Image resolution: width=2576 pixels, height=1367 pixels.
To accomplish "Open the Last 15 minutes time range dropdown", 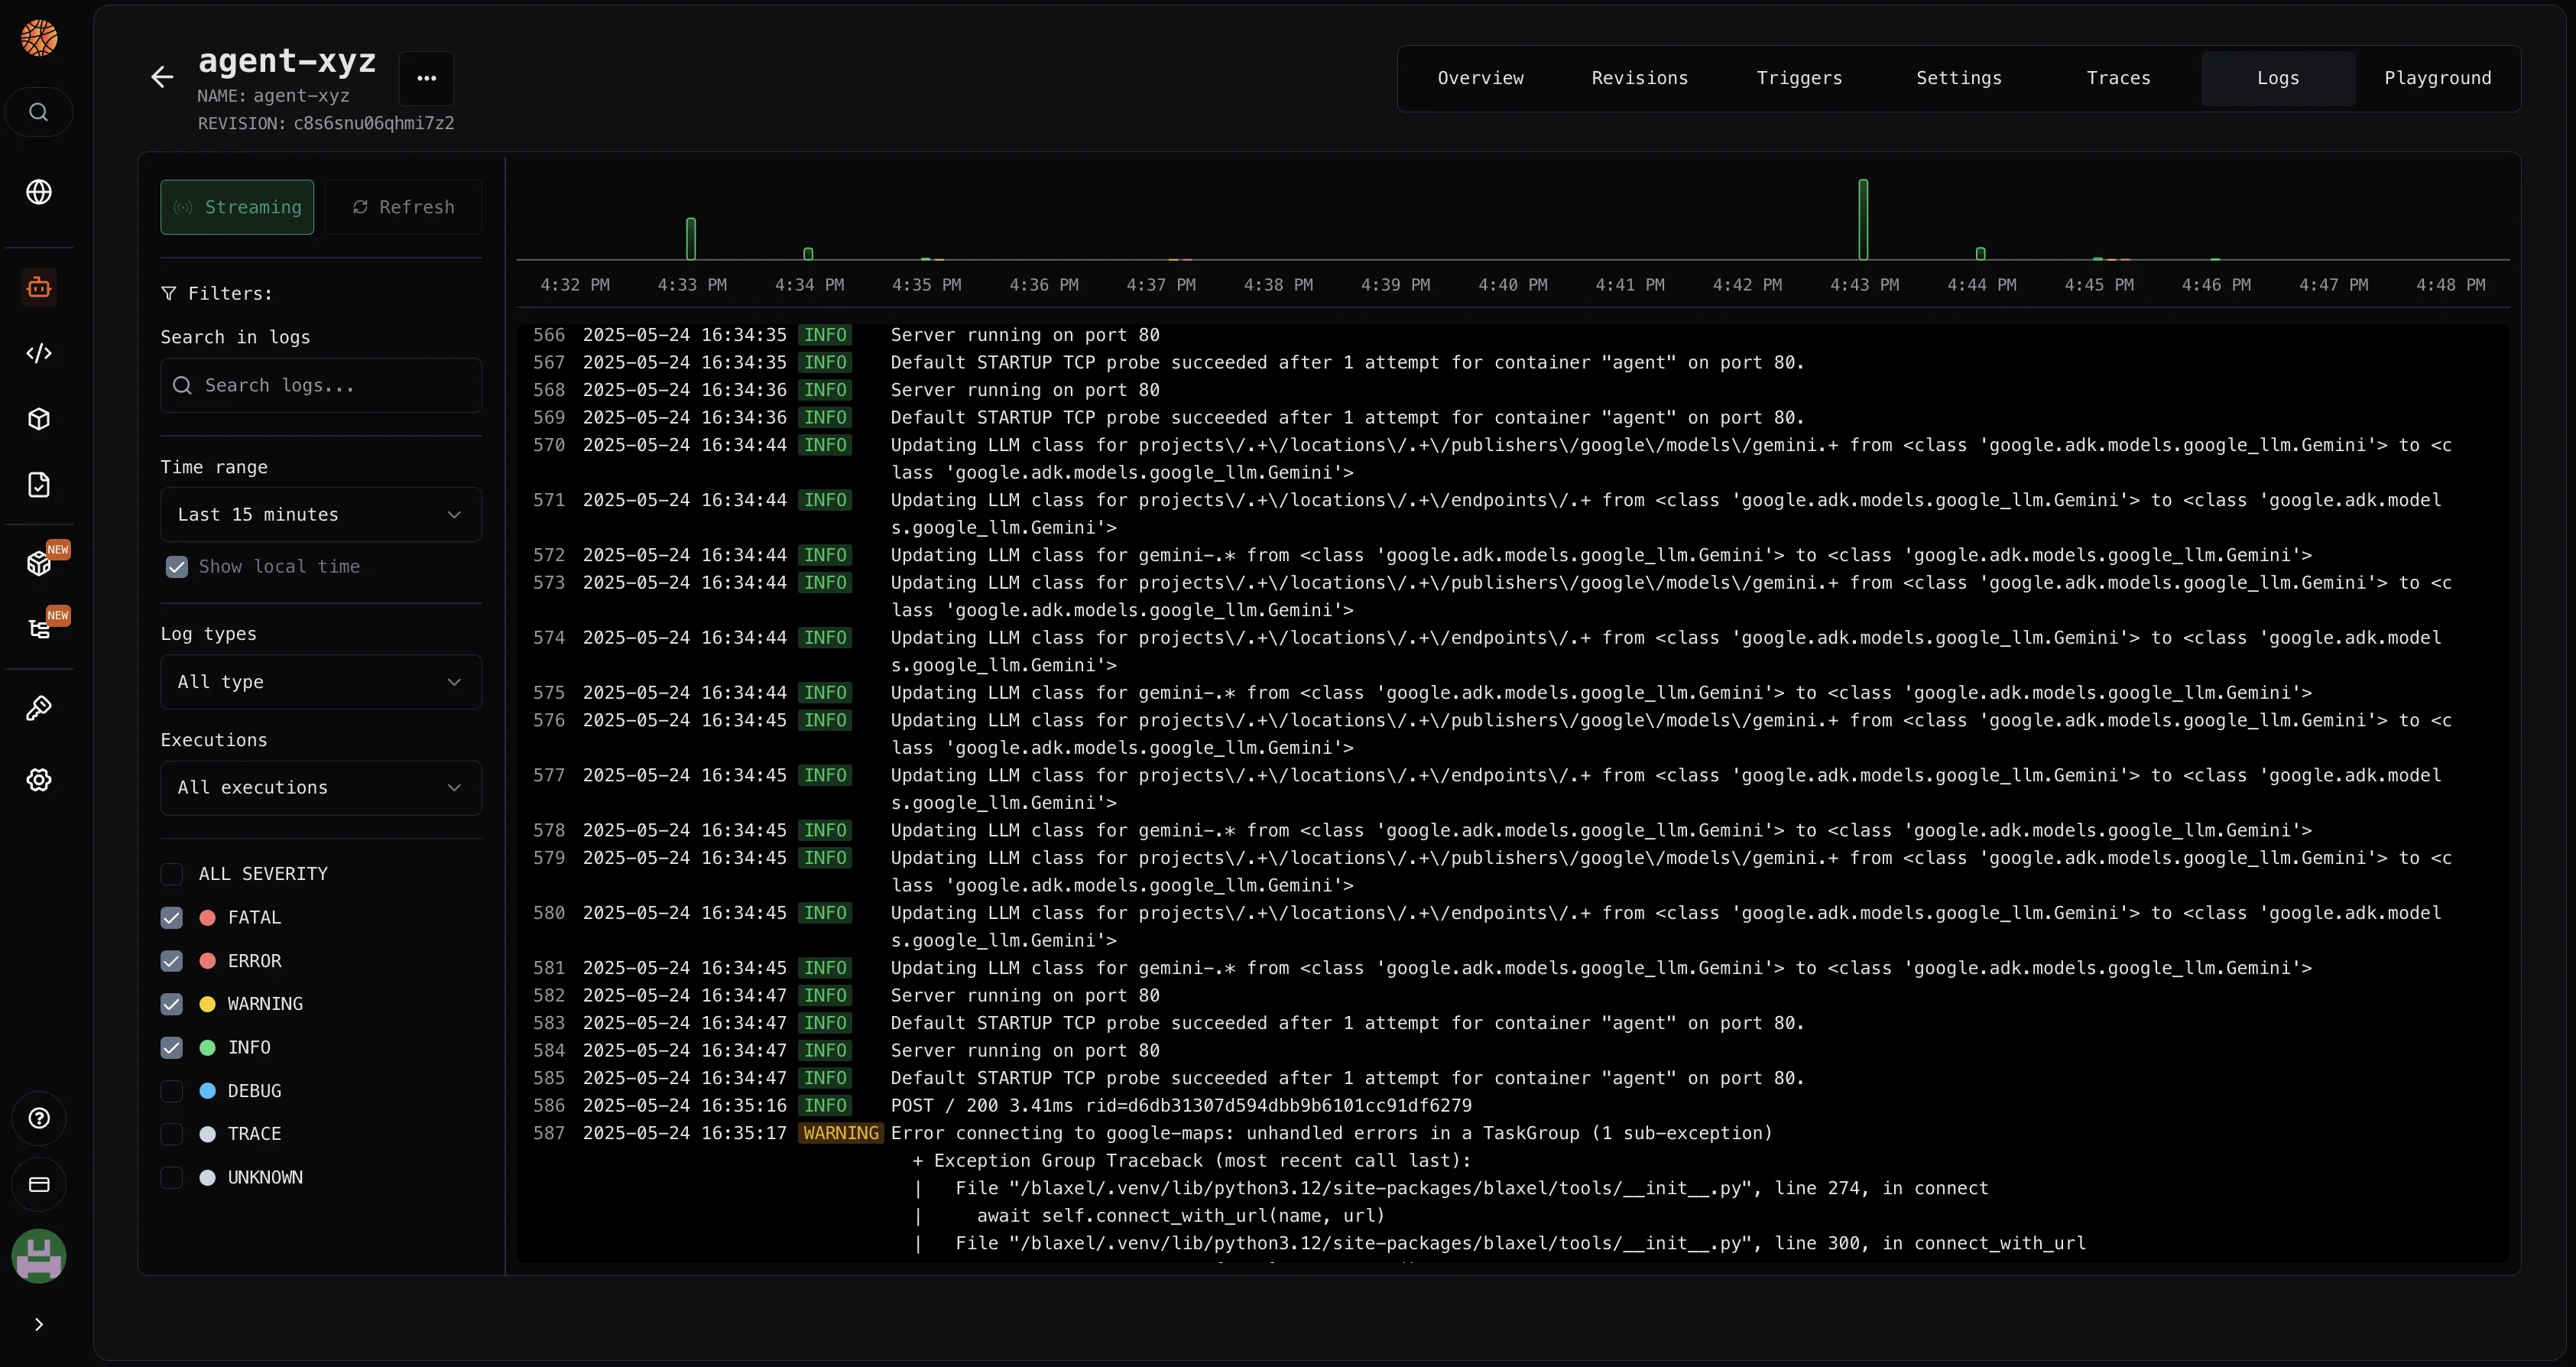I will click(x=320, y=514).
